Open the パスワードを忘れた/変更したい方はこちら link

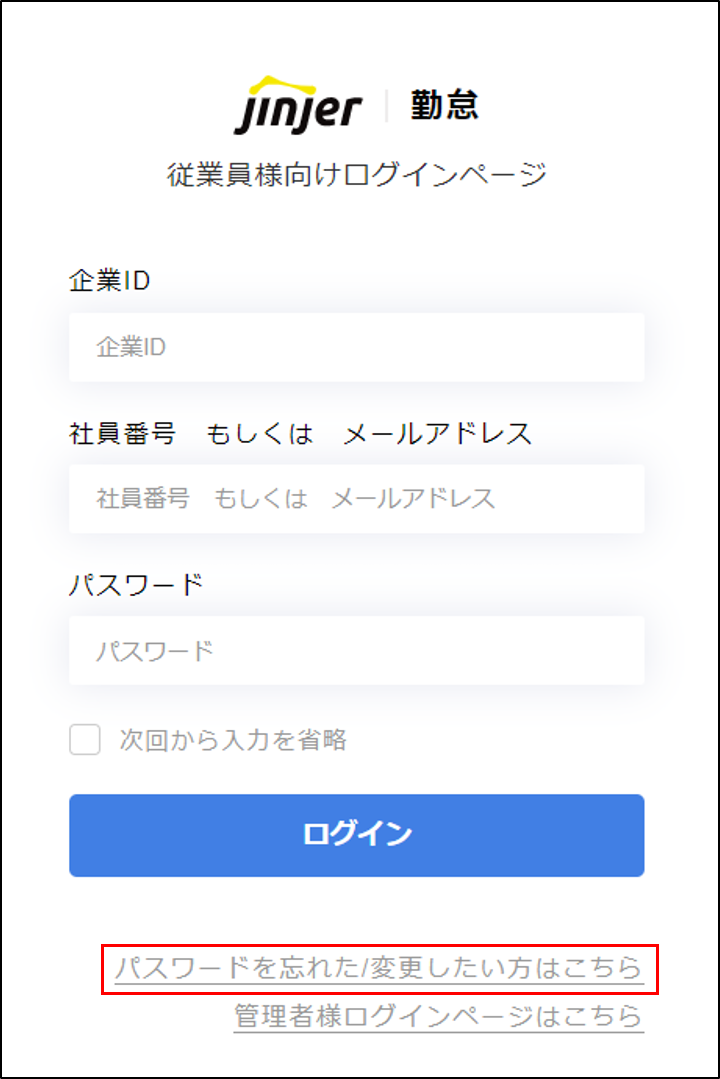[379, 968]
